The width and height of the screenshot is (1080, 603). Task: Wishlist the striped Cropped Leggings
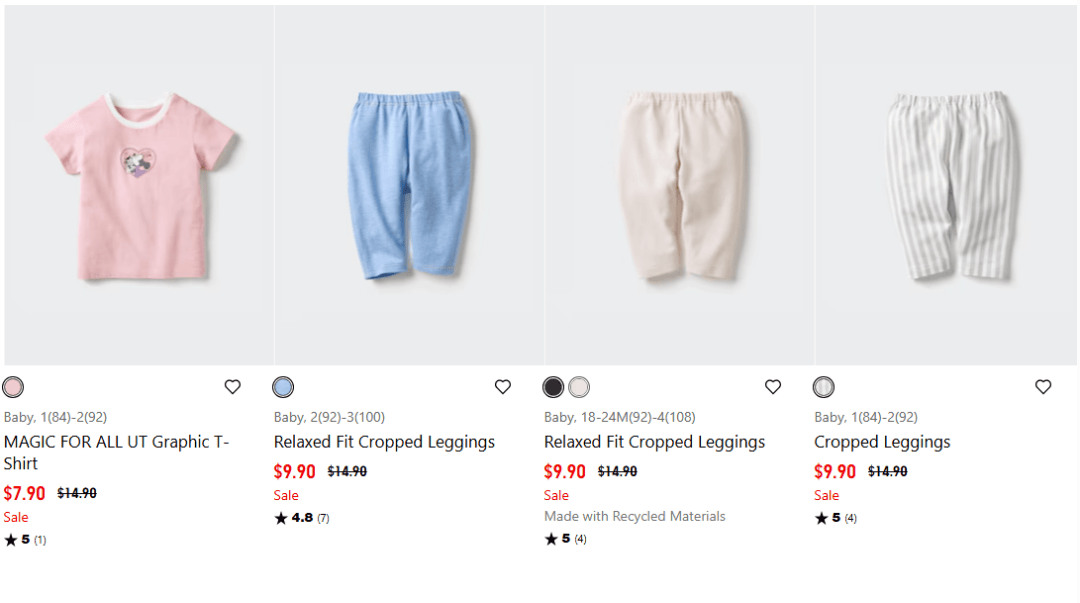click(x=1043, y=387)
